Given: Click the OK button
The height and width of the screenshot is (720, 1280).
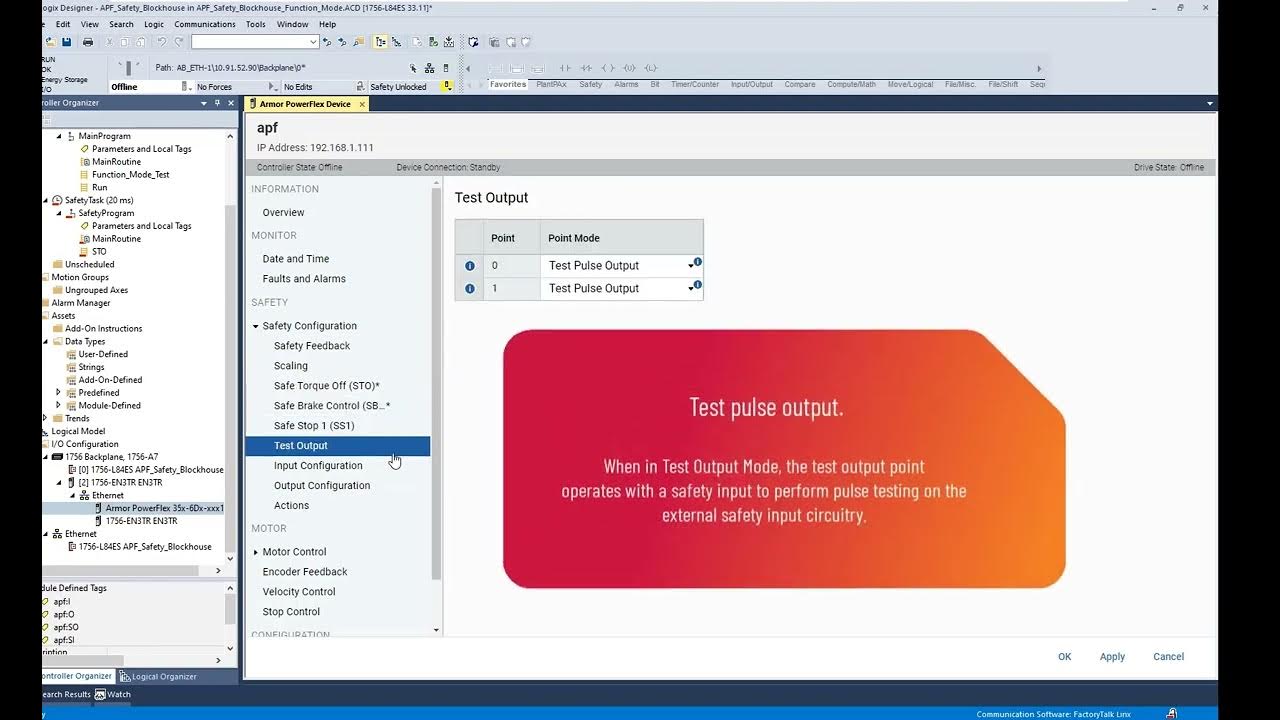Looking at the screenshot, I should (x=1064, y=657).
